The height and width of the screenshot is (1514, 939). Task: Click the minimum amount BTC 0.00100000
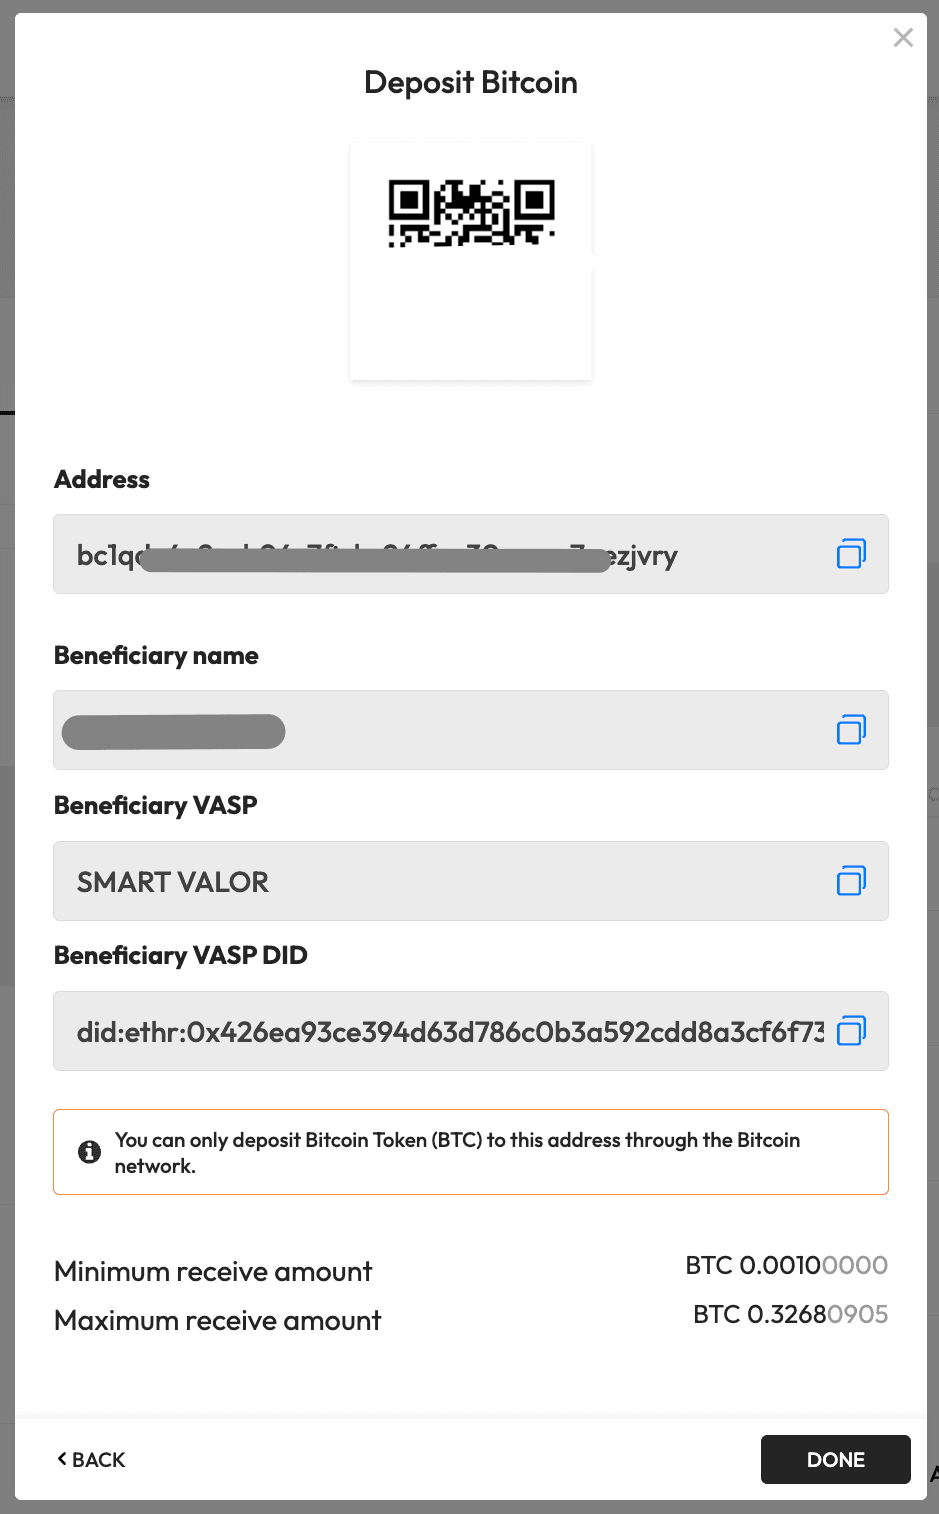[x=786, y=1265]
